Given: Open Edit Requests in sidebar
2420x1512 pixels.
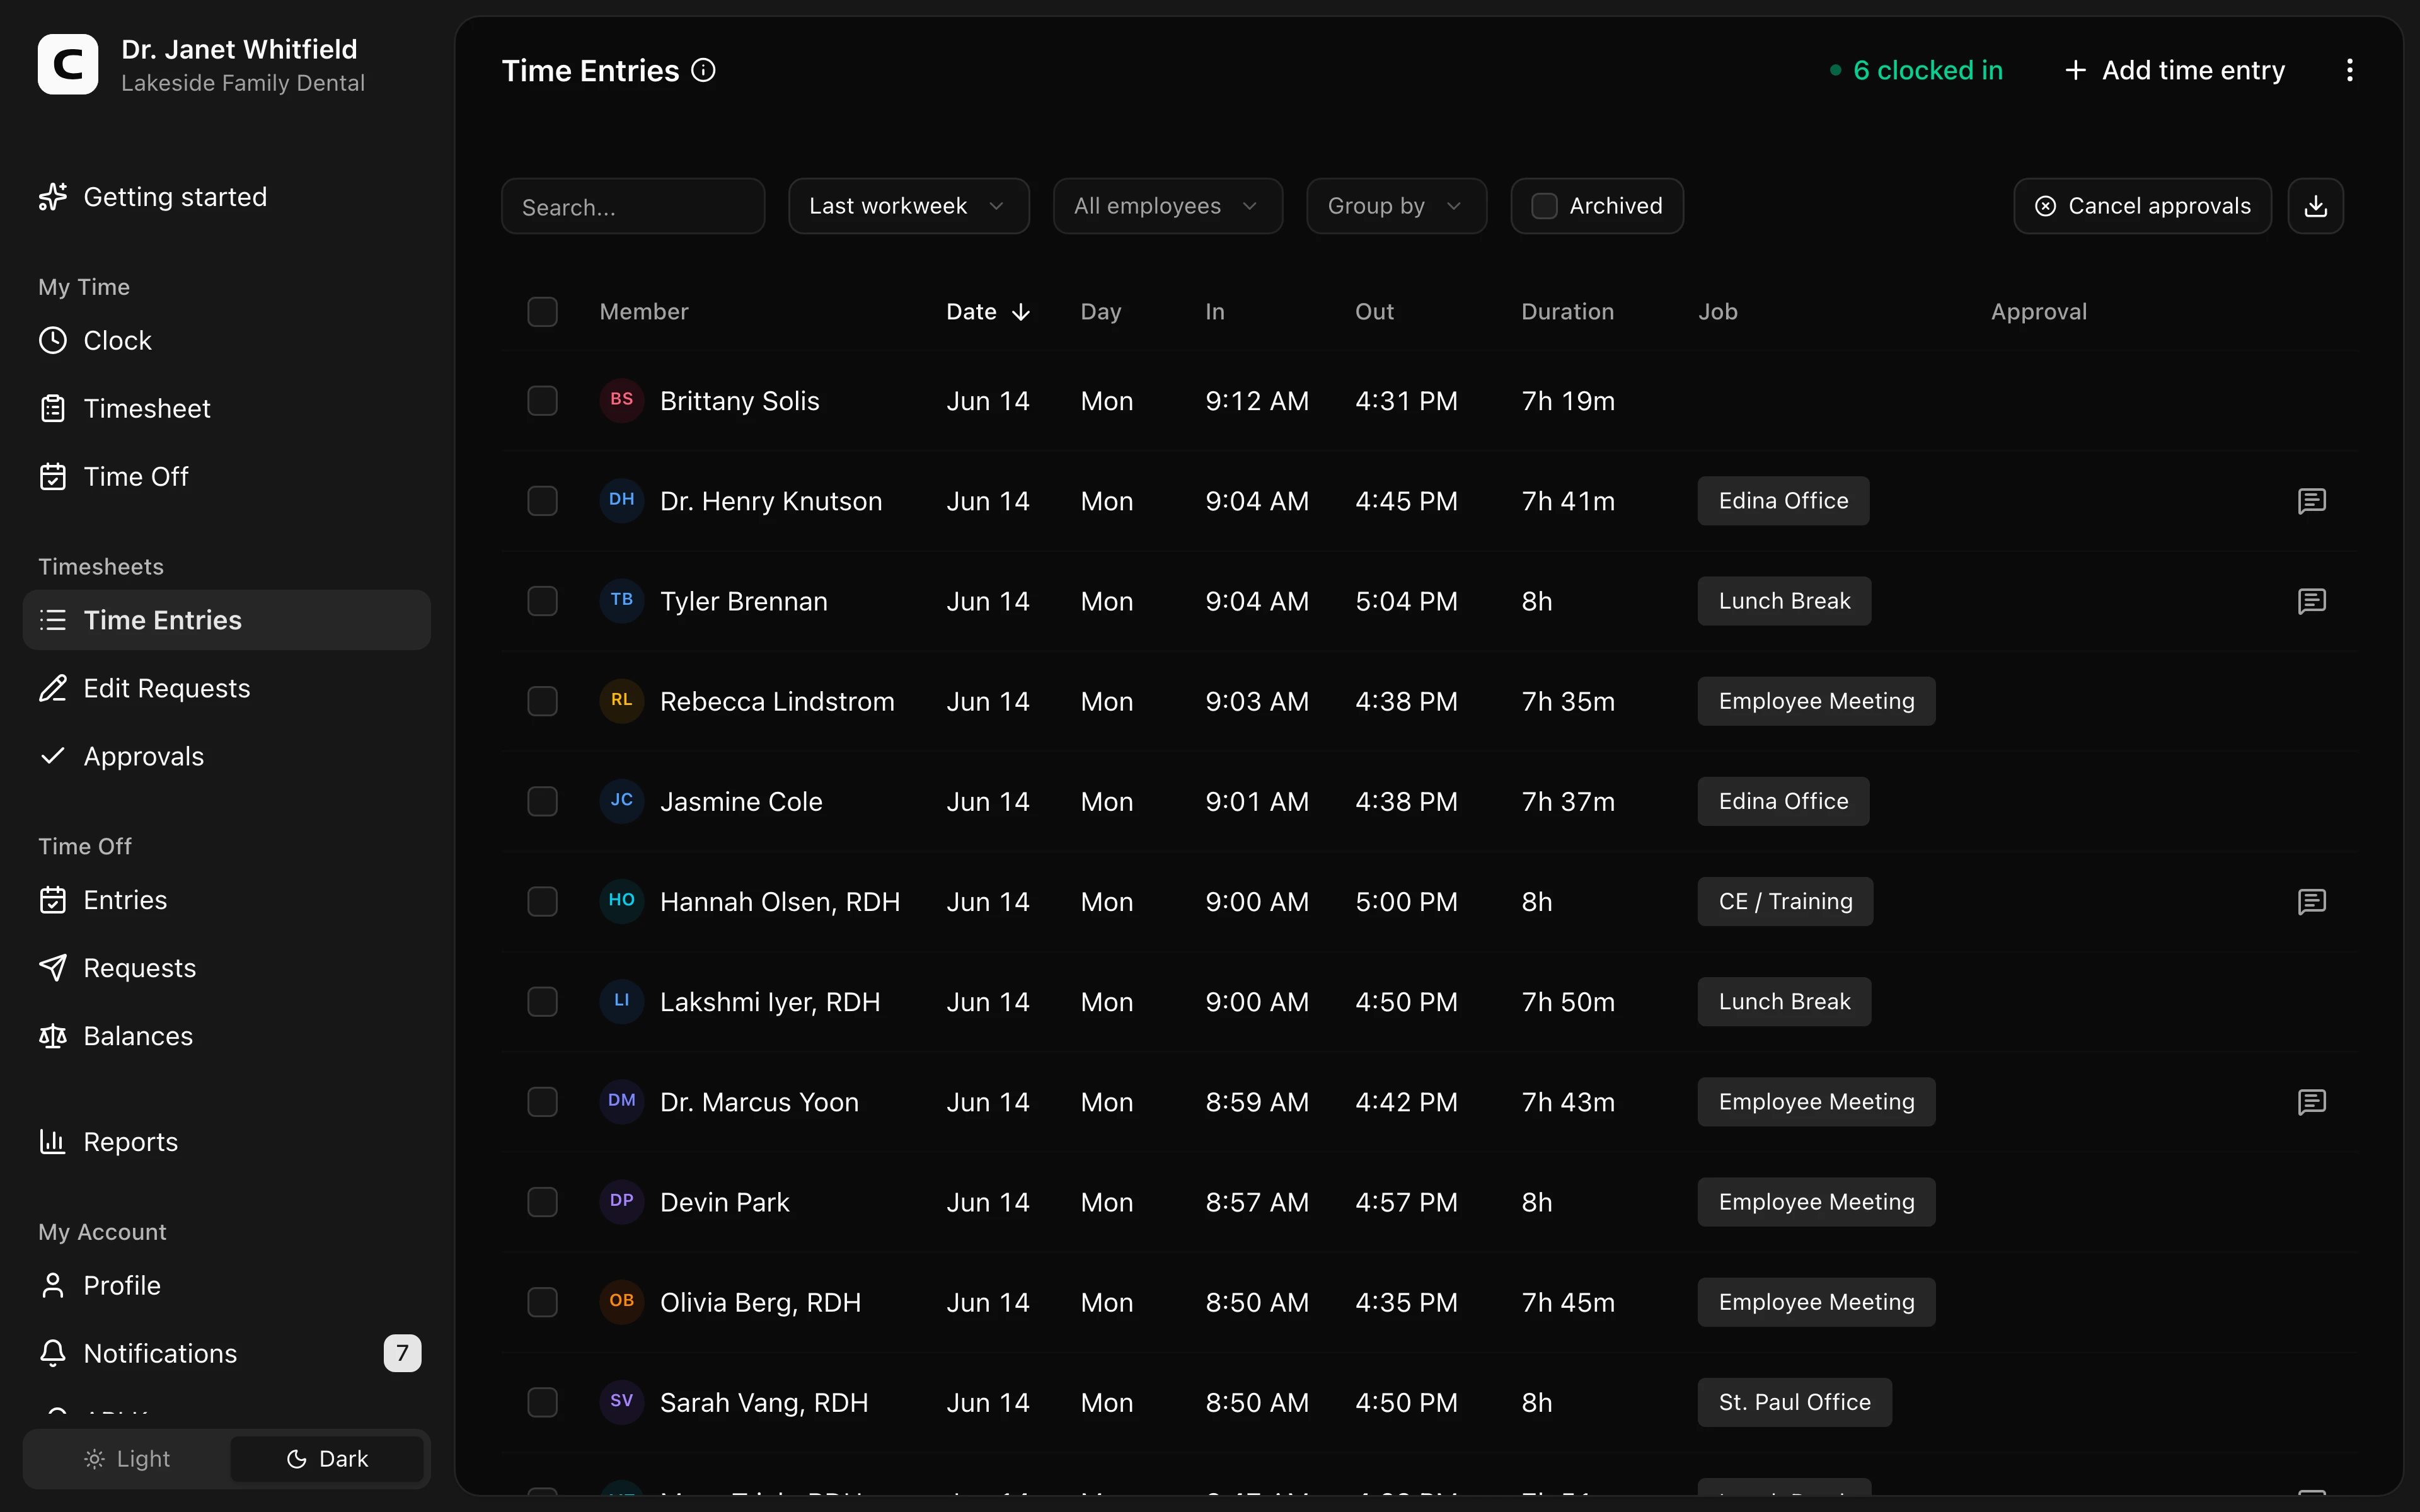Looking at the screenshot, I should [226, 688].
